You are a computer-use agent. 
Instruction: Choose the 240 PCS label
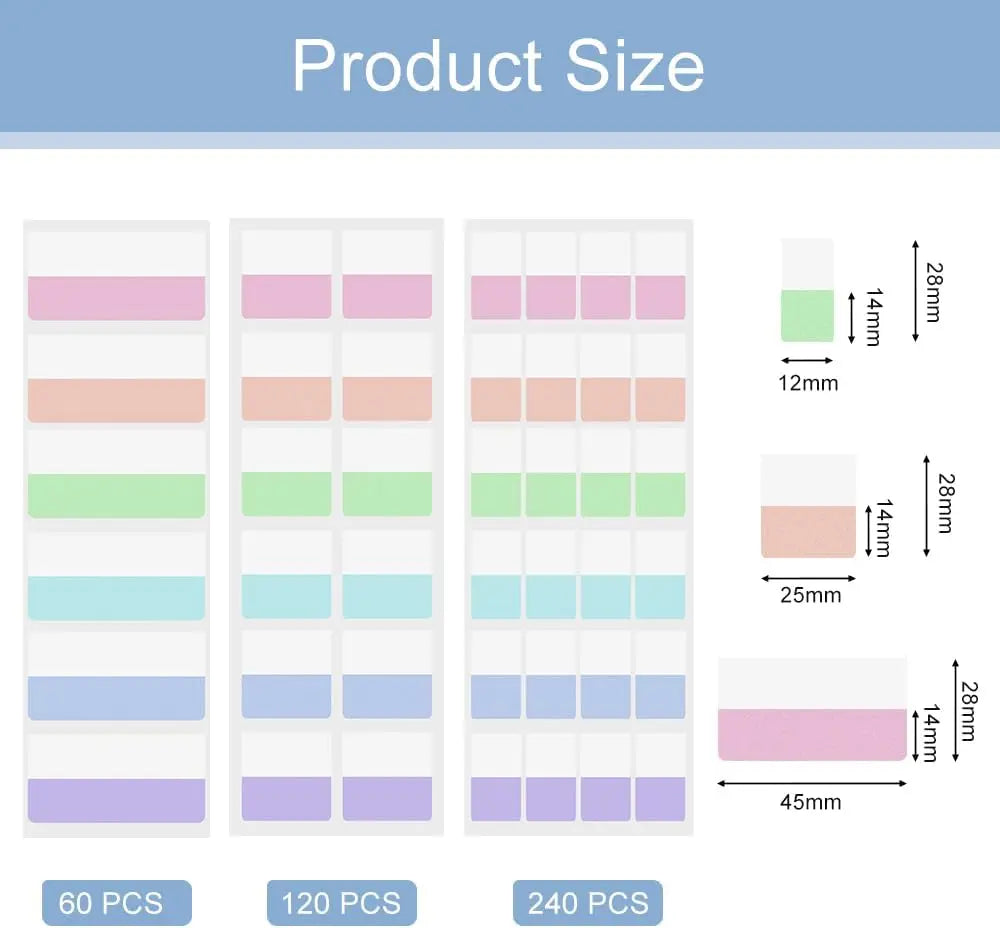click(588, 903)
